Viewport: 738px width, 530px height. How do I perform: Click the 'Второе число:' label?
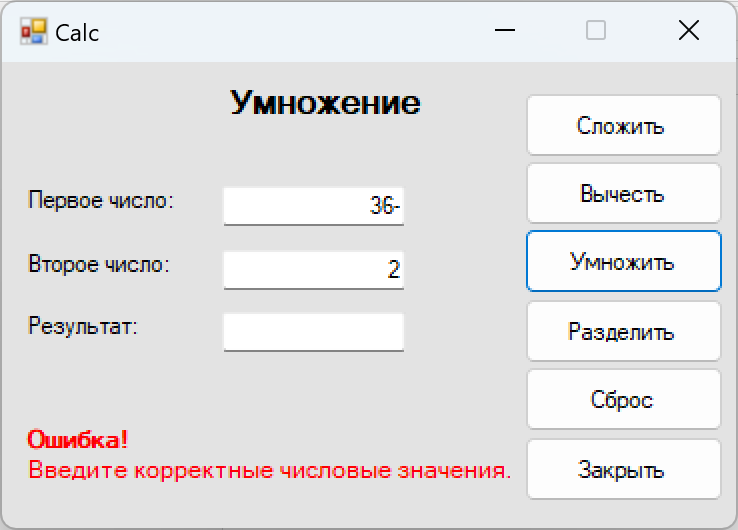pyautogui.click(x=99, y=264)
